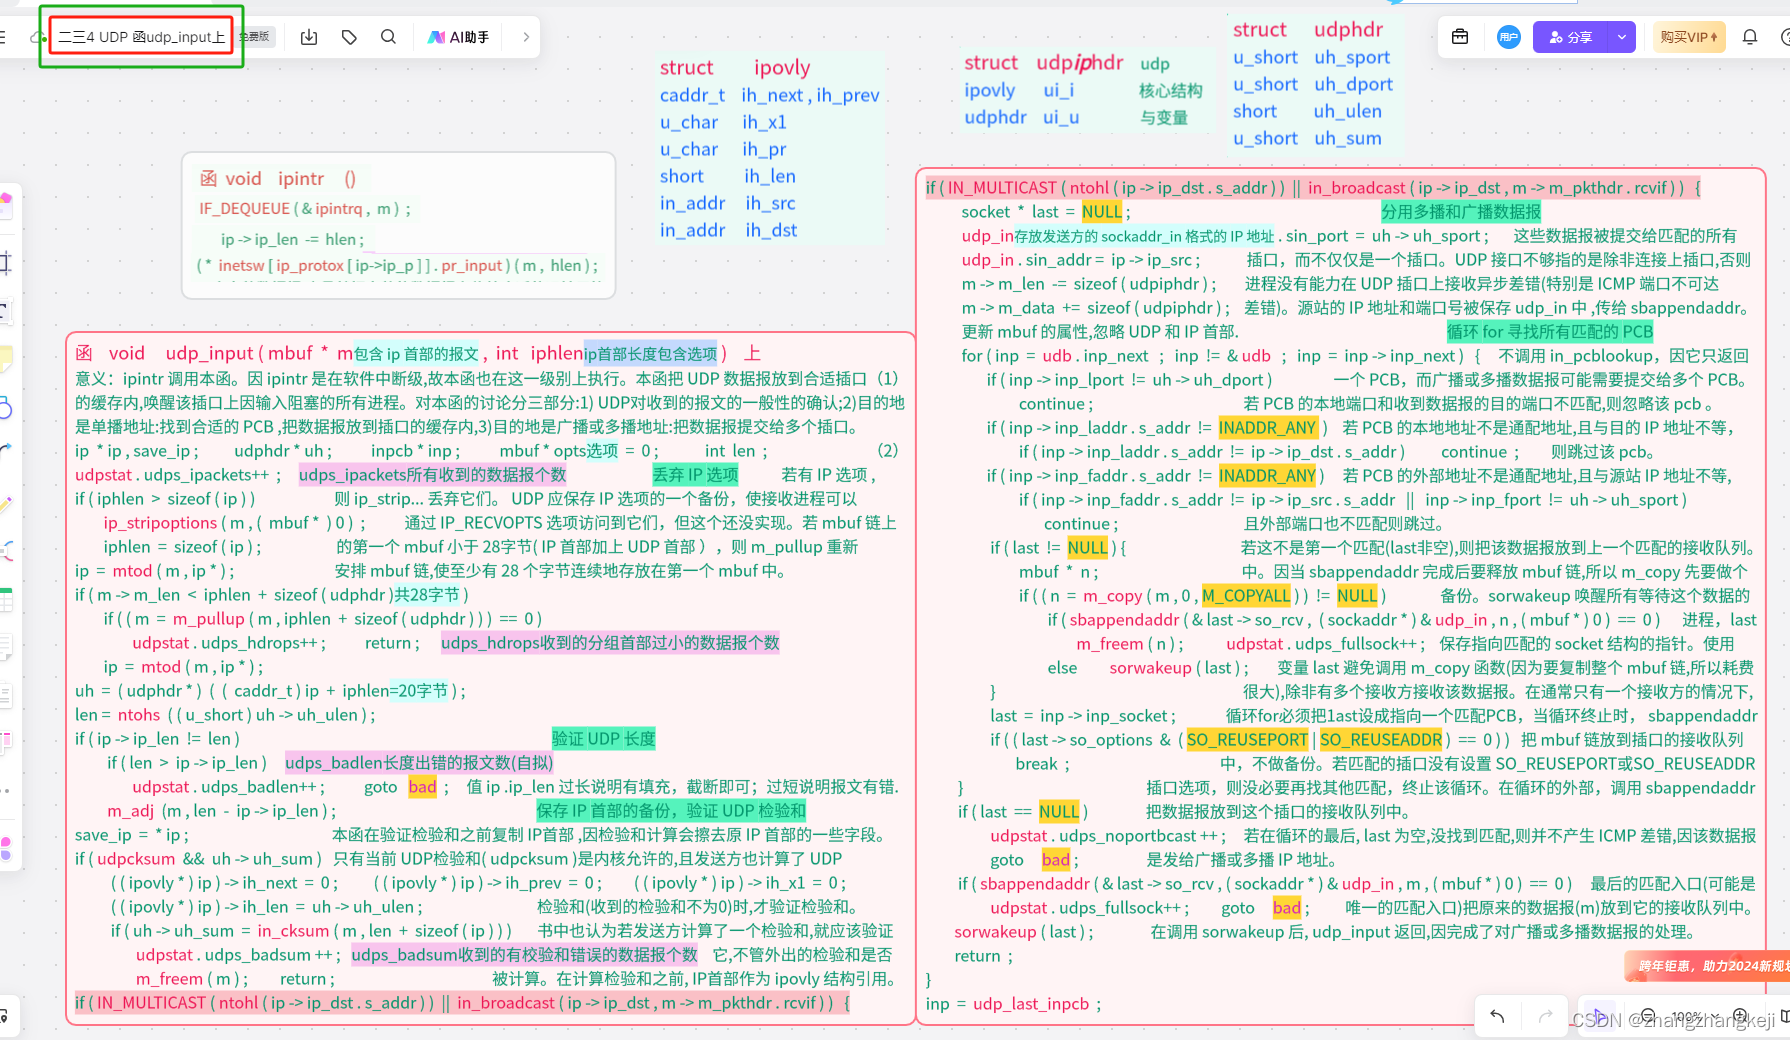Click 'udps_badsum收到的有校验和错误的数据报个数' note
The height and width of the screenshot is (1040, 1790).
pos(524,955)
